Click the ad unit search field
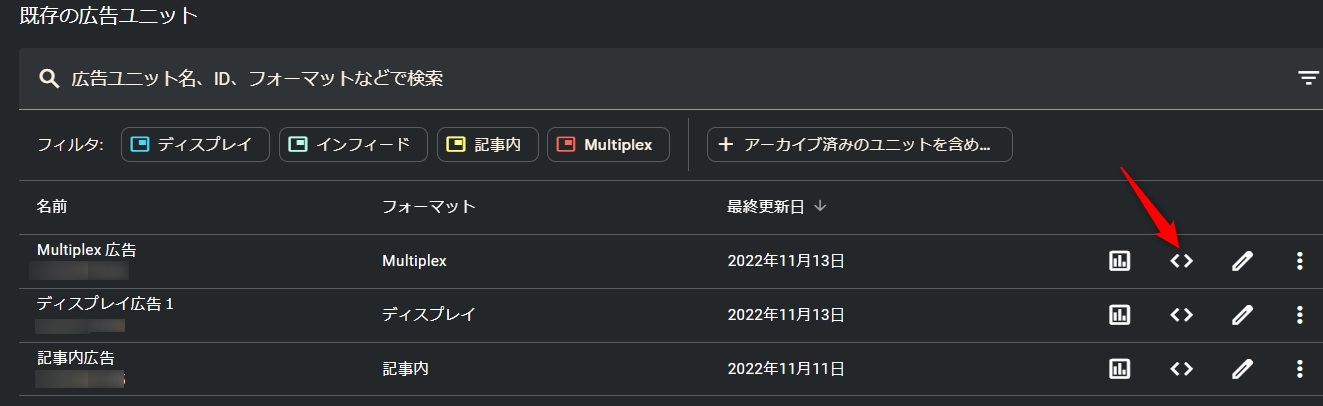 [600, 78]
